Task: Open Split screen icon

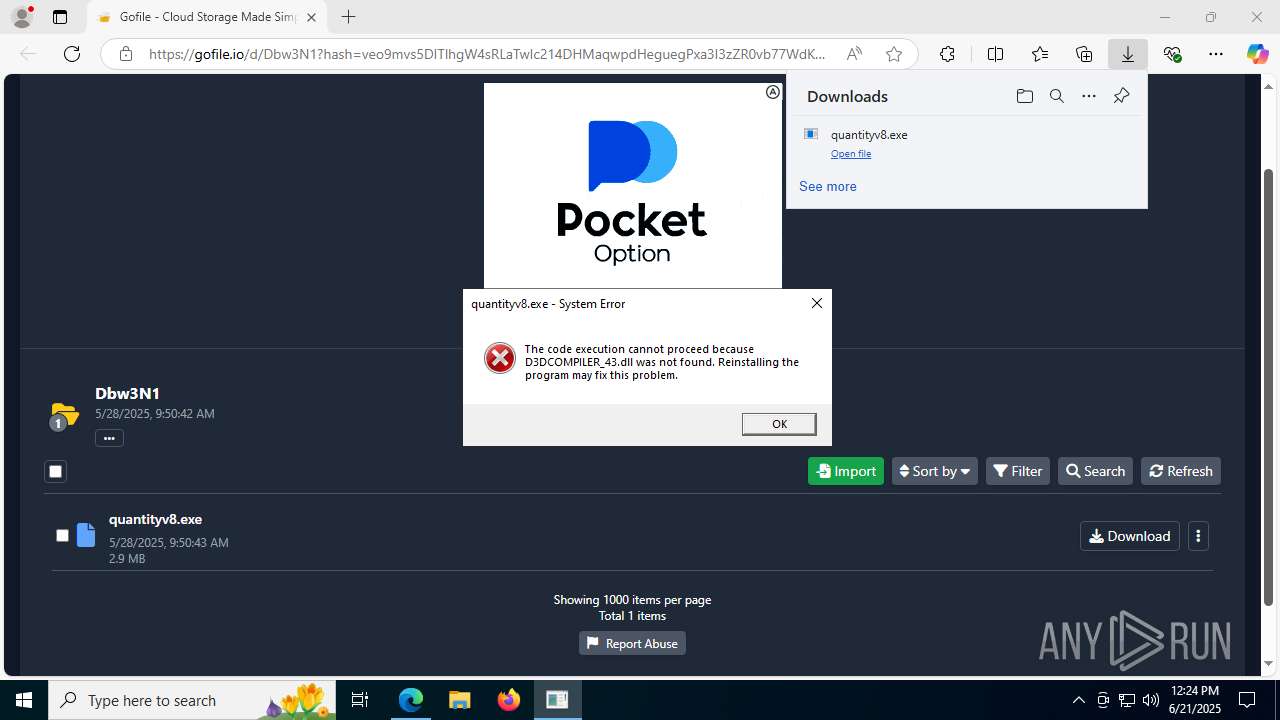Action: (x=995, y=54)
